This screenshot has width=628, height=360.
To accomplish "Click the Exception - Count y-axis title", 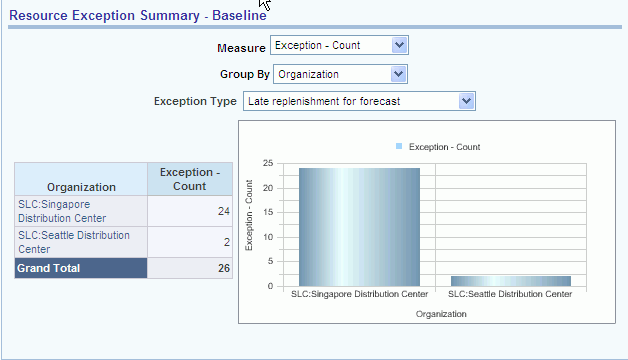I will pyautogui.click(x=249, y=215).
